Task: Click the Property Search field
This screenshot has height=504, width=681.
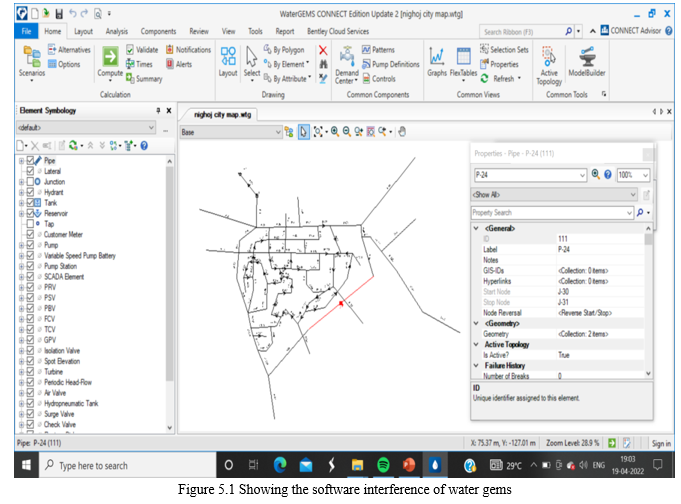Action: click(550, 212)
